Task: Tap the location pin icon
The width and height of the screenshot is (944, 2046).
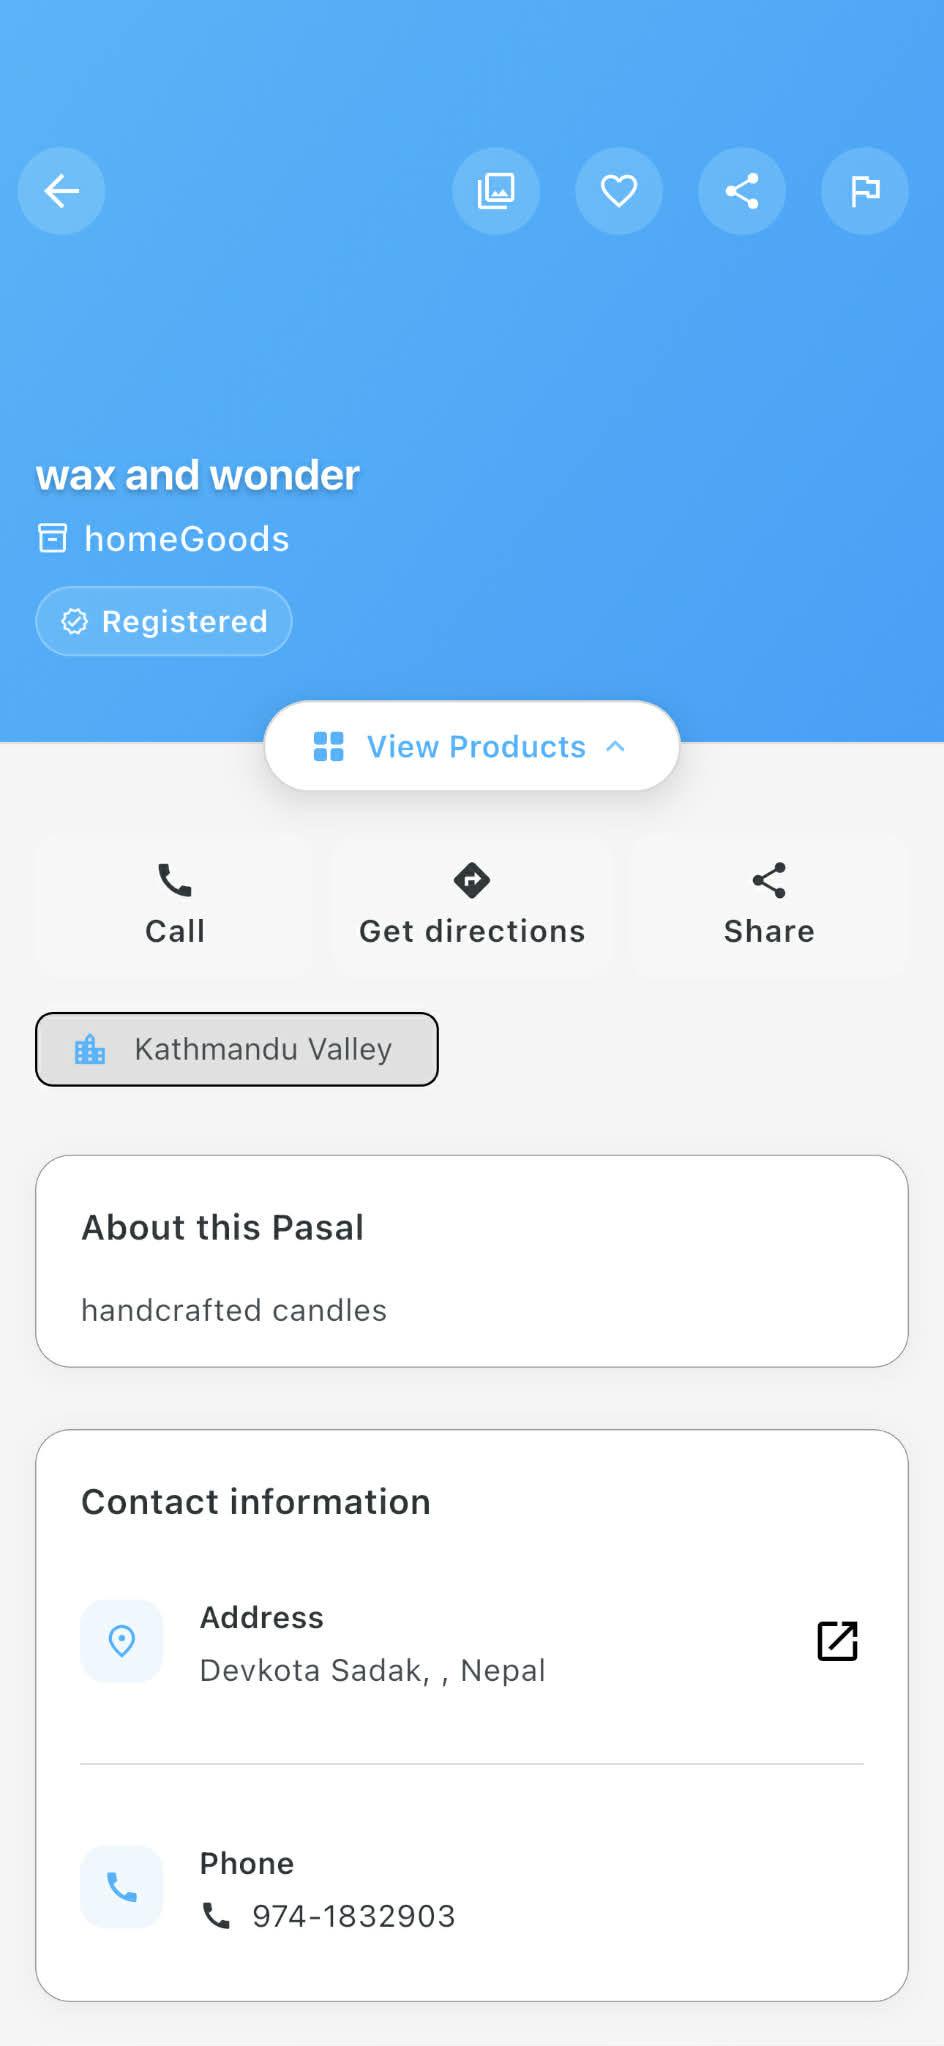Action: tap(122, 1641)
